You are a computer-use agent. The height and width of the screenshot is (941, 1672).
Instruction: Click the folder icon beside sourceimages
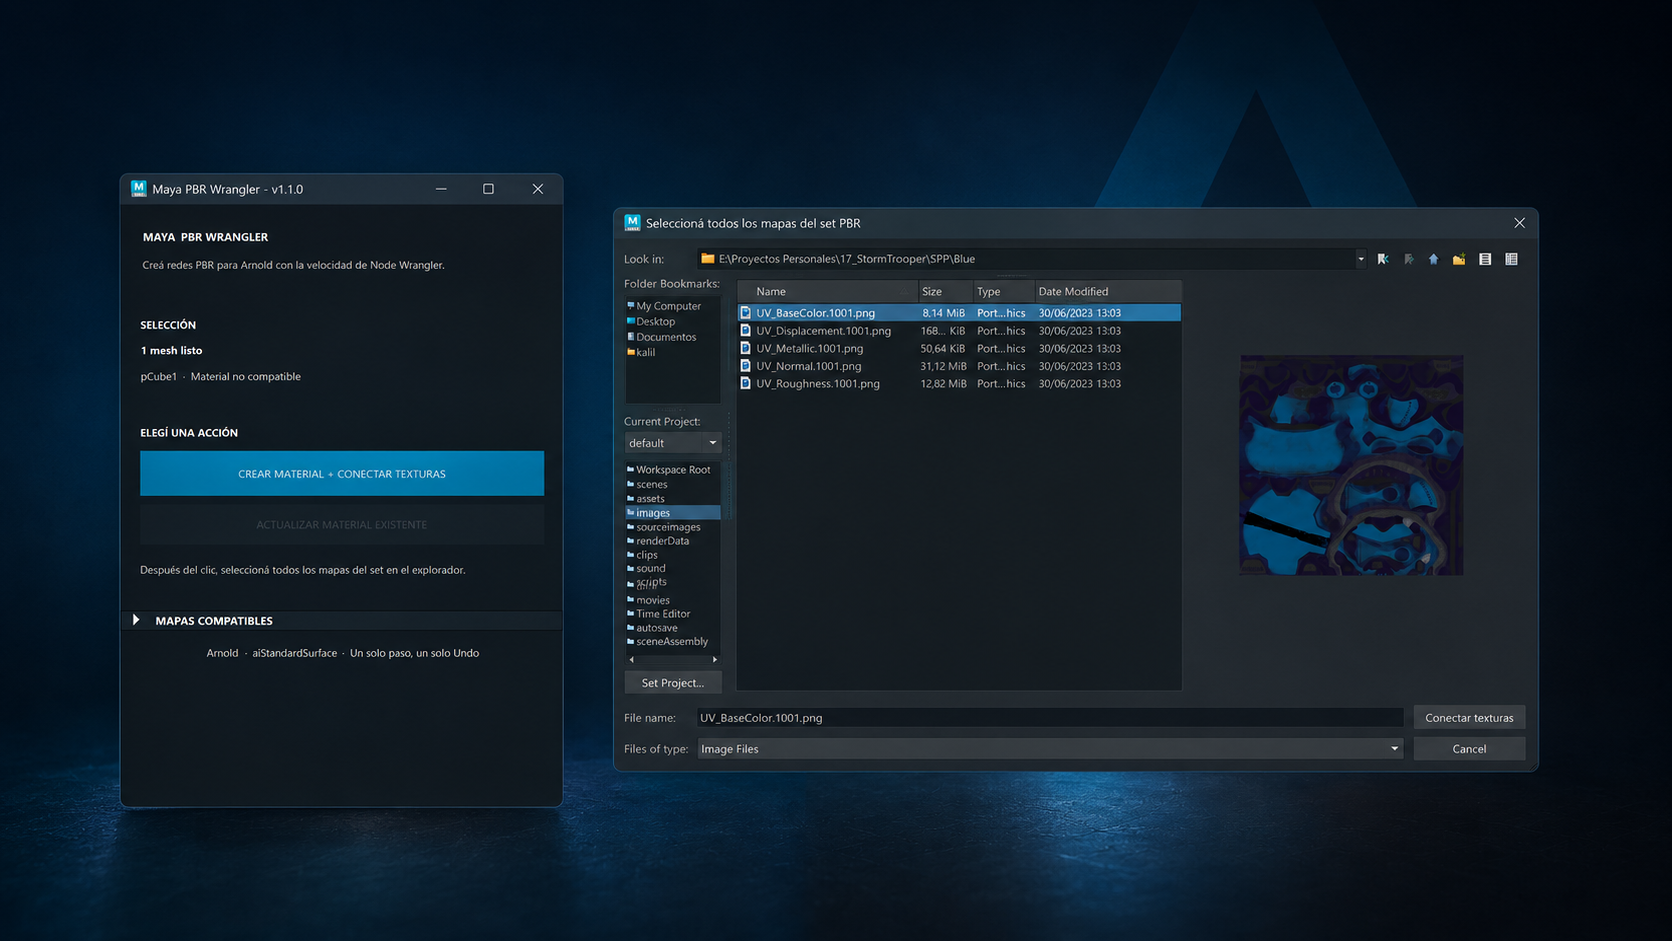point(630,527)
